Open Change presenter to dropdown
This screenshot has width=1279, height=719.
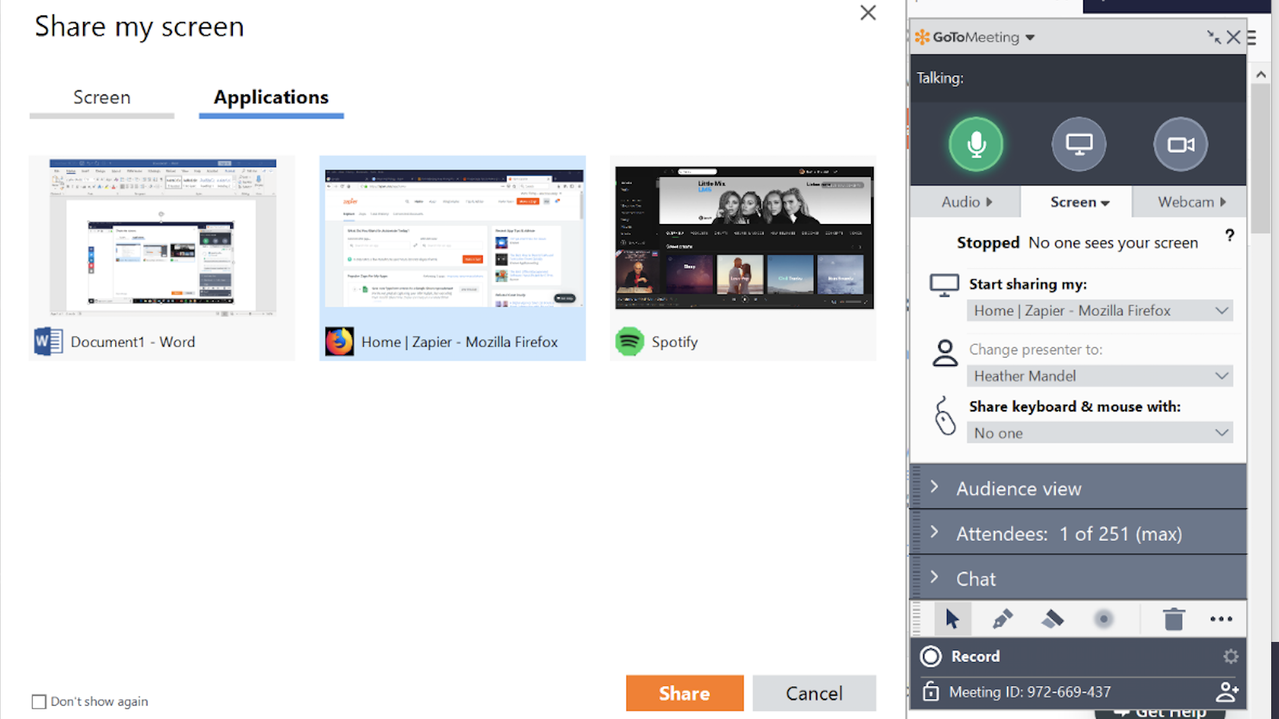coord(1099,376)
